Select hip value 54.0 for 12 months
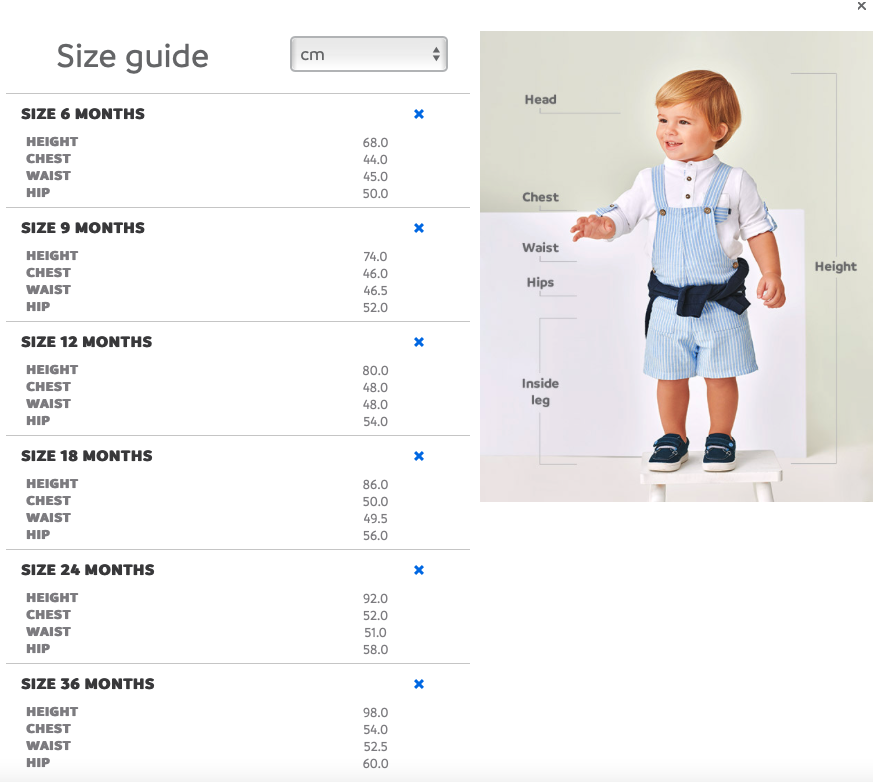Viewport: 873px width, 782px height. pos(375,422)
